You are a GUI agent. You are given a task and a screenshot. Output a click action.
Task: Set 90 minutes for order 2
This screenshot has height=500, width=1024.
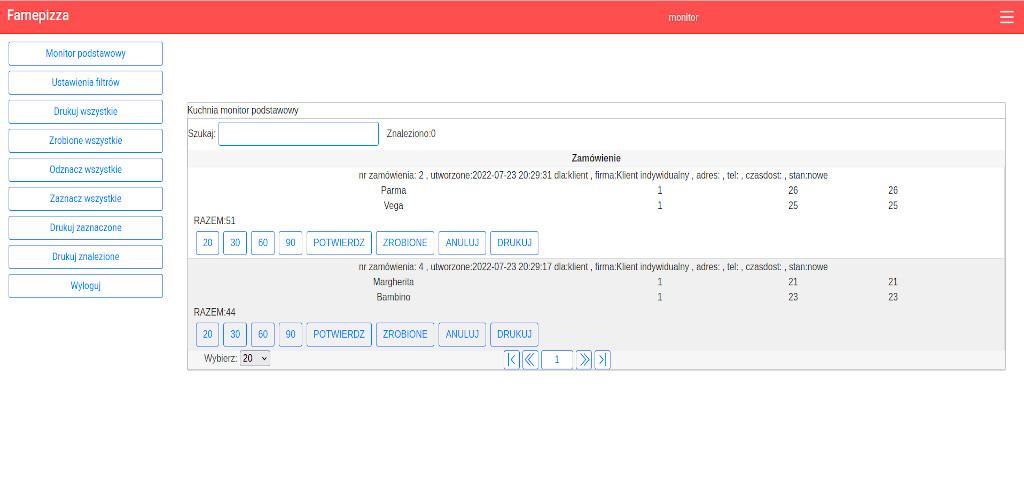pyautogui.click(x=291, y=243)
